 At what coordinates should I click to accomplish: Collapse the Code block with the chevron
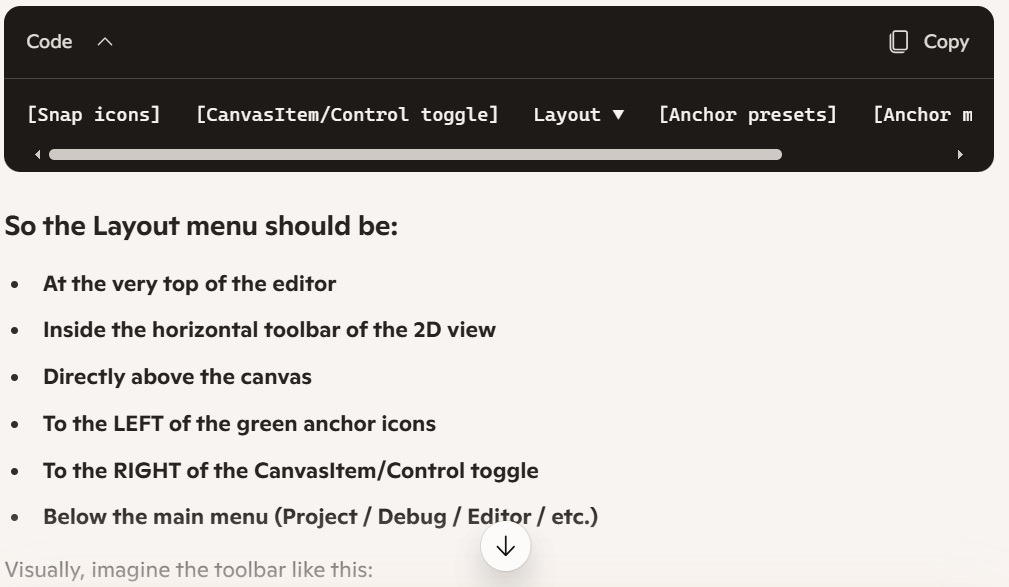pos(105,42)
